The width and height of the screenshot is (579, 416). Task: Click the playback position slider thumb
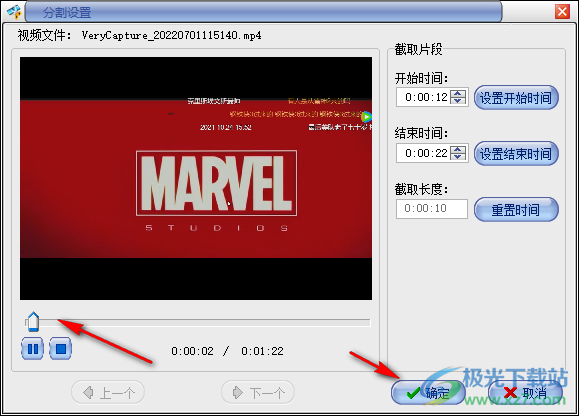[33, 322]
